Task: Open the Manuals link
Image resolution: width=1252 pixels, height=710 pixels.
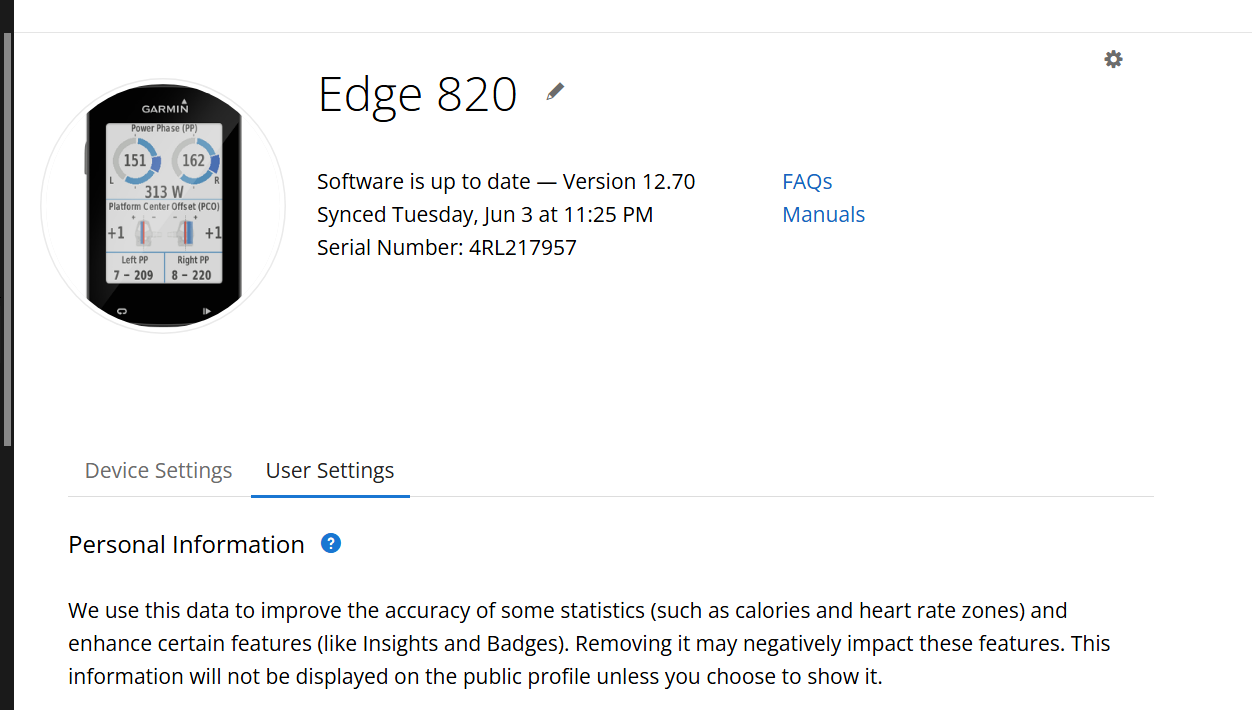Action: pos(823,214)
